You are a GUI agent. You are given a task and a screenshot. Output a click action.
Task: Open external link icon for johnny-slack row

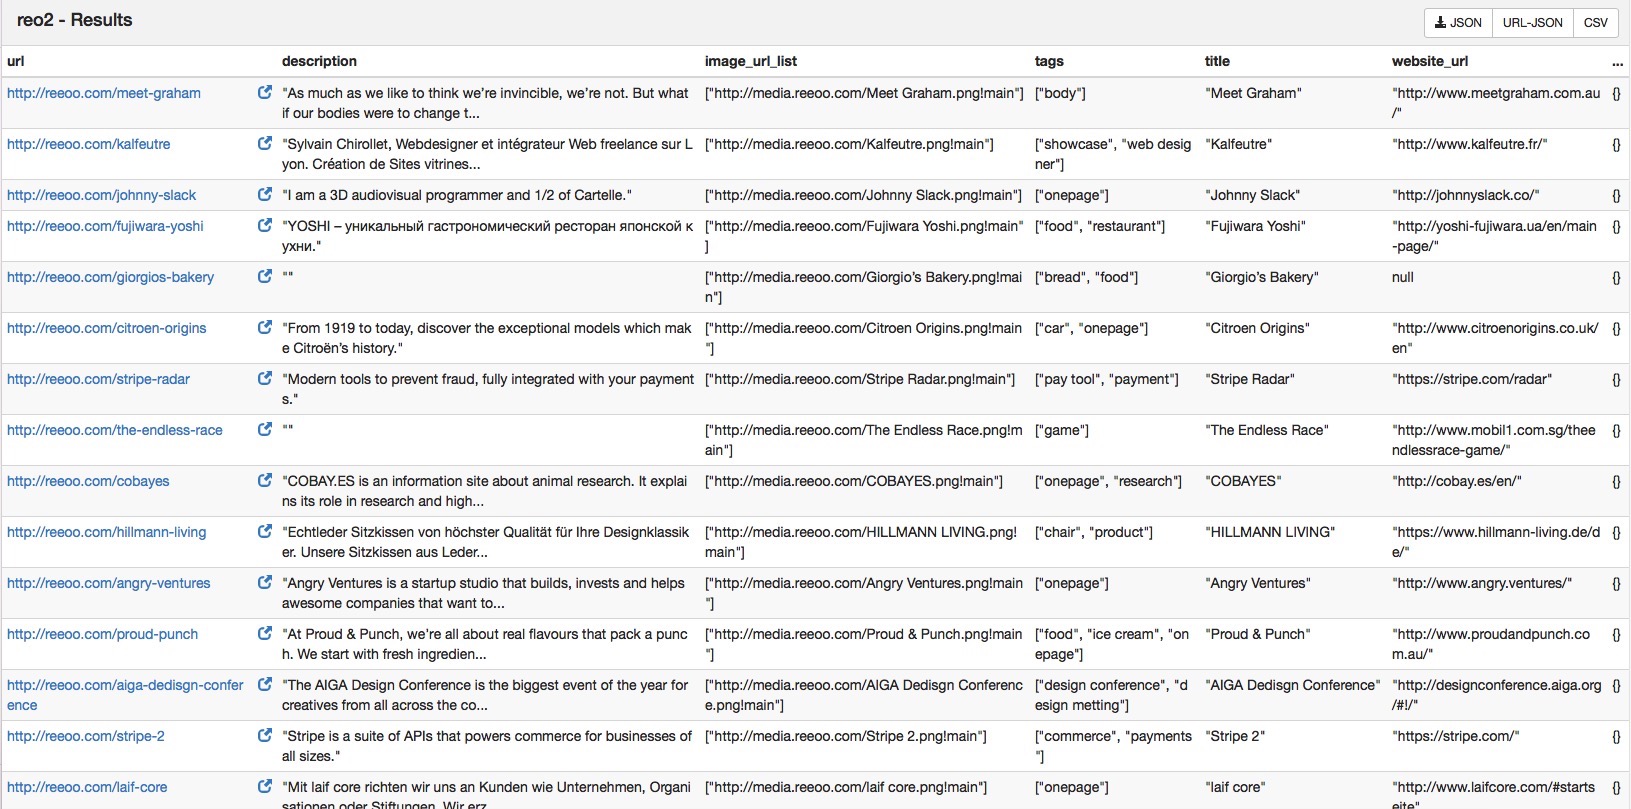pyautogui.click(x=265, y=194)
